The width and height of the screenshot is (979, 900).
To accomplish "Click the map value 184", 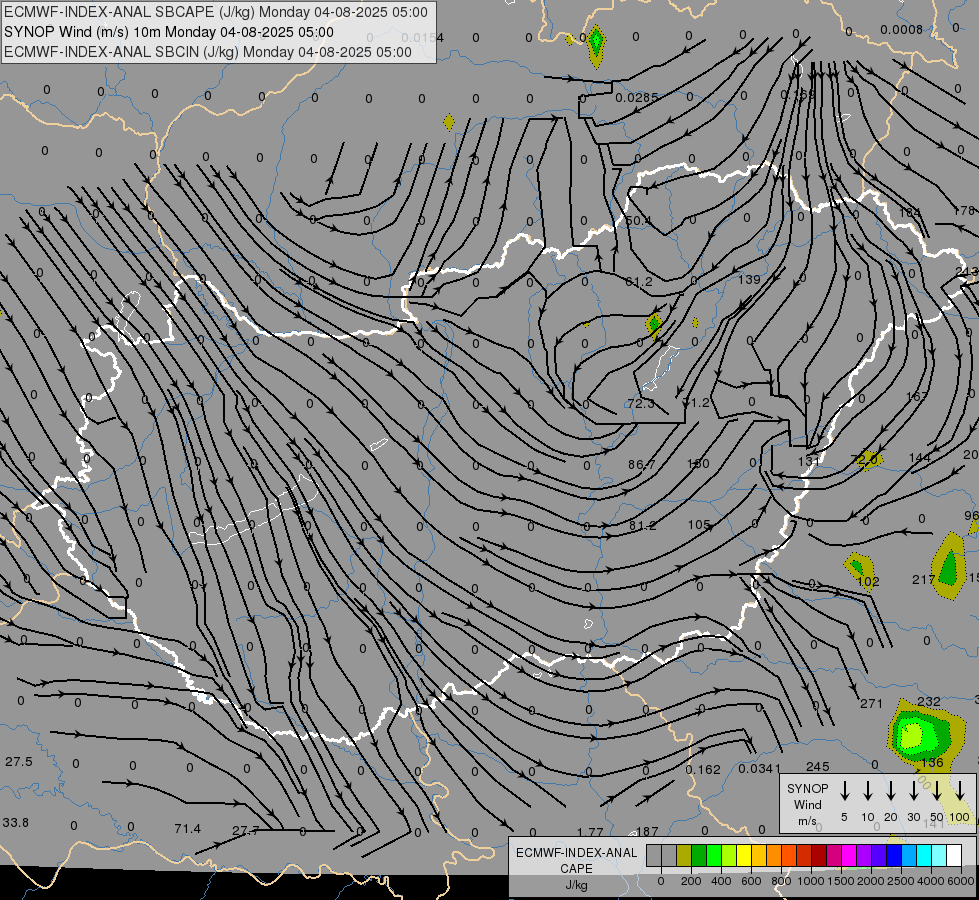I will pyautogui.click(x=910, y=212).
